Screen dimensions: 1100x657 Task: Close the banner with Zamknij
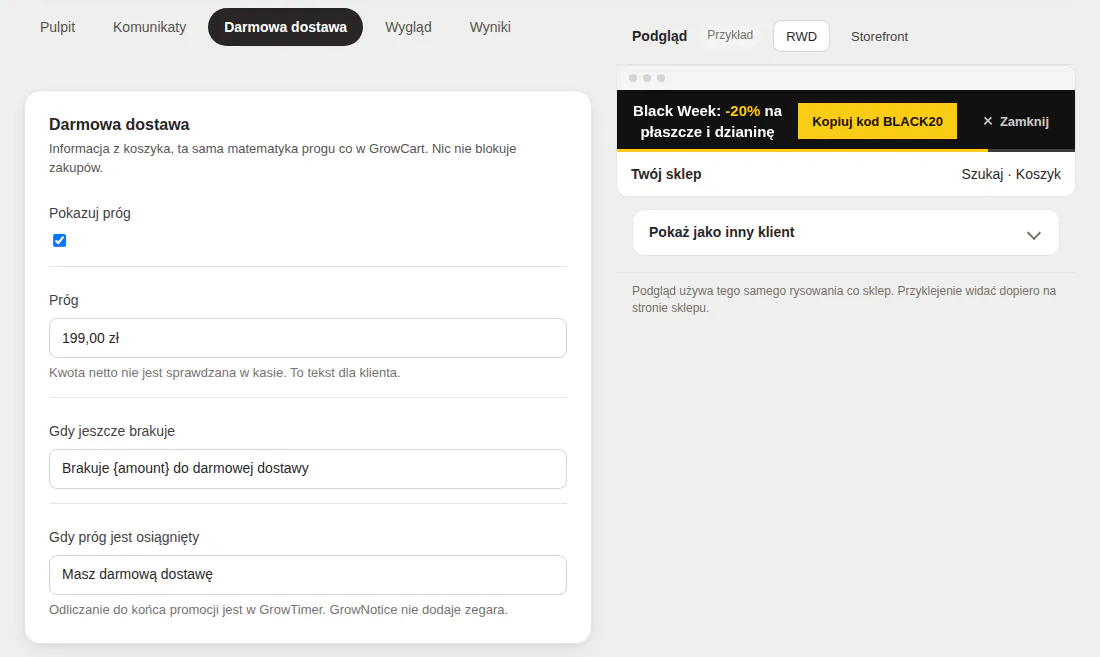click(1016, 121)
